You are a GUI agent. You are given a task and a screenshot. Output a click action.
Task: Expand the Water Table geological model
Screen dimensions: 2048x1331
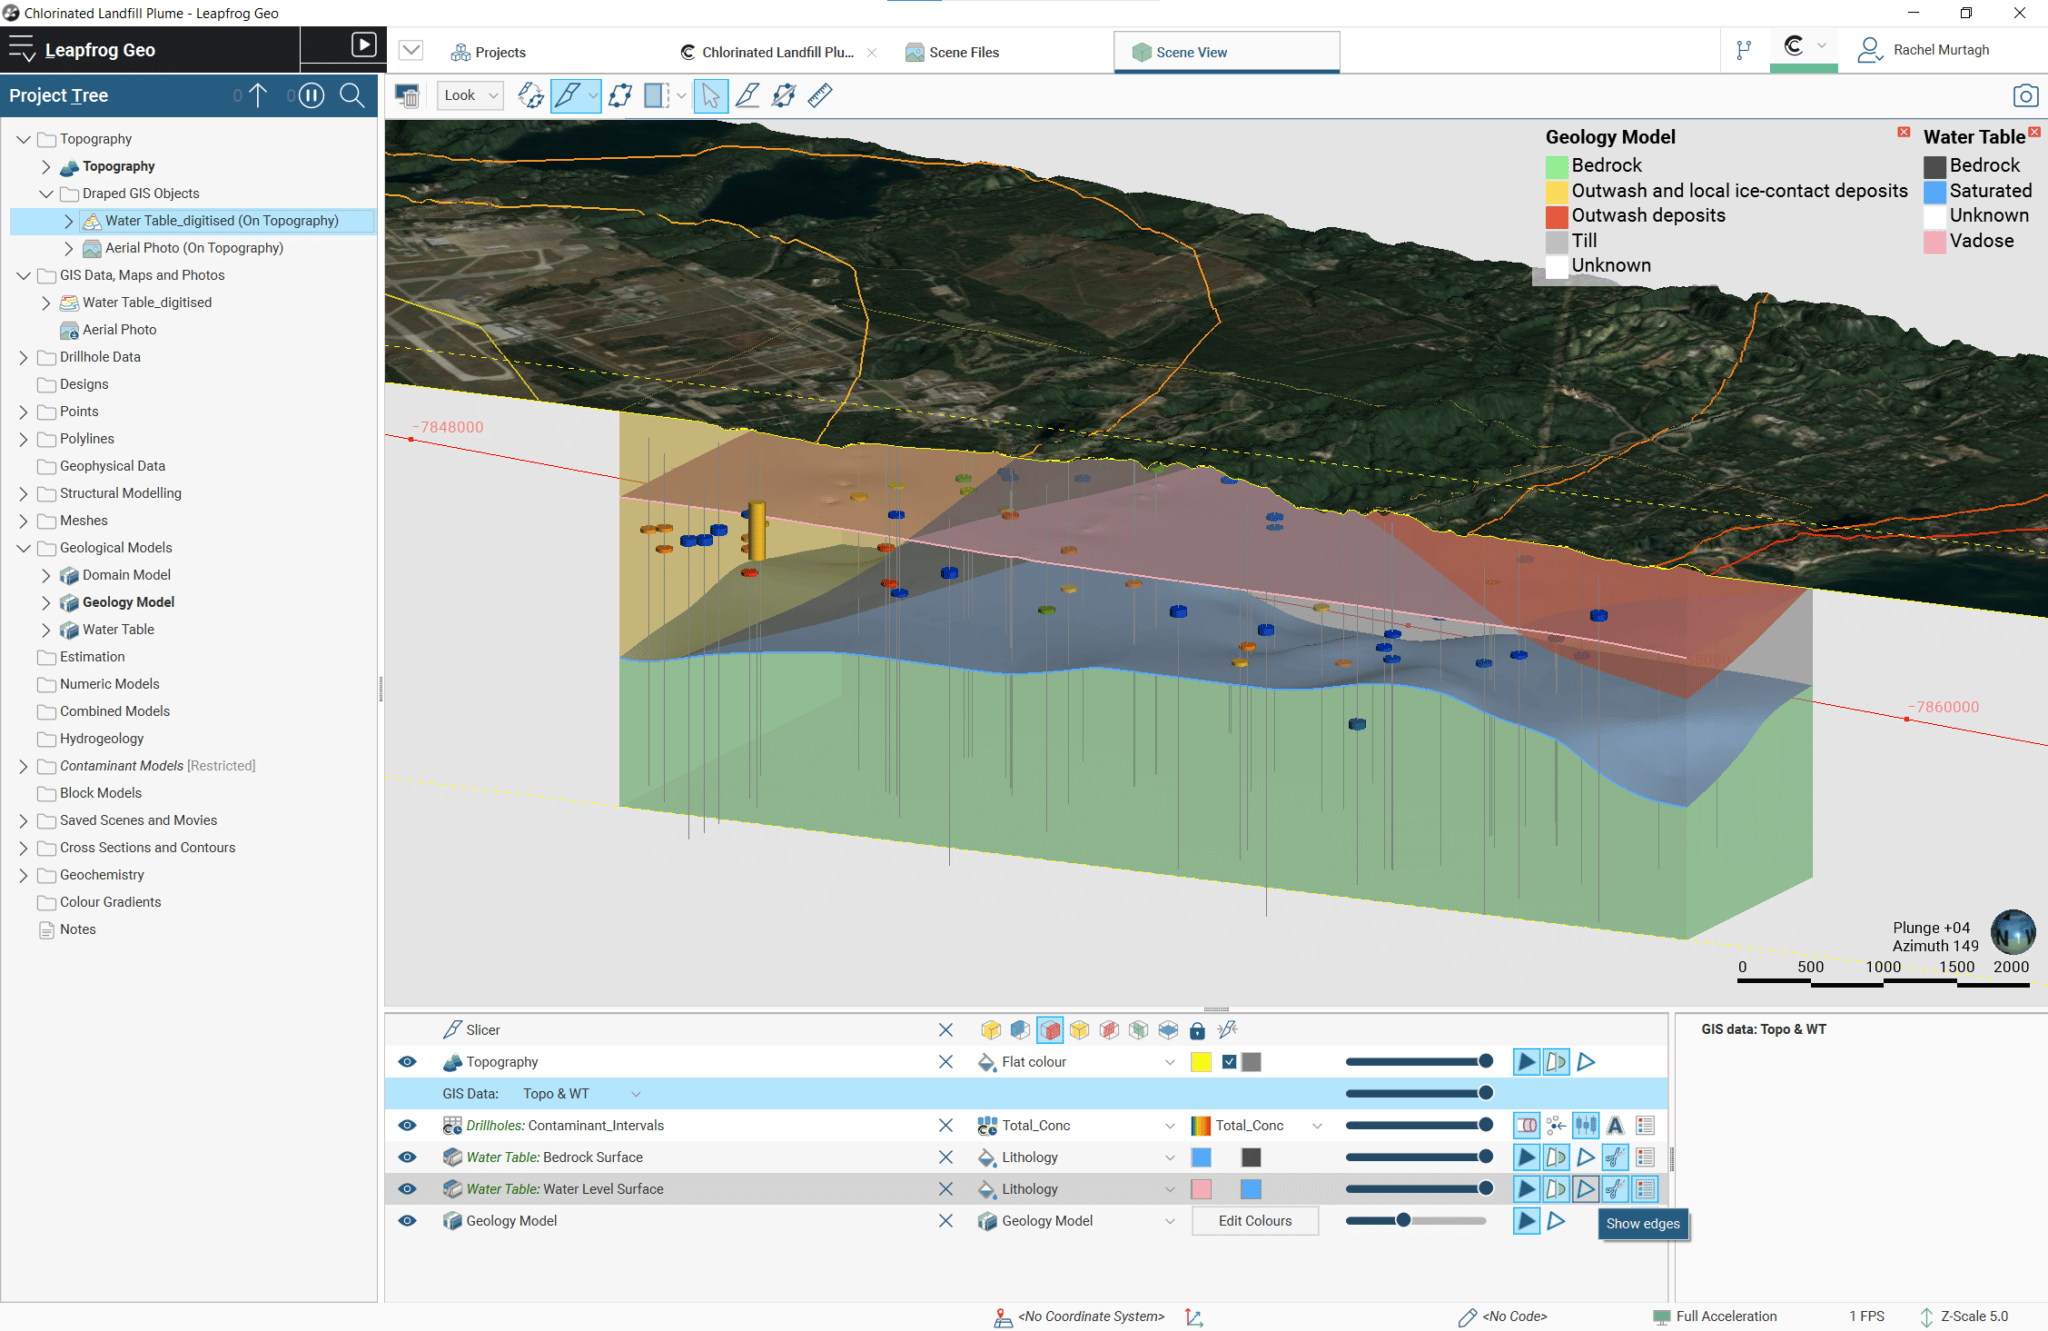point(46,630)
